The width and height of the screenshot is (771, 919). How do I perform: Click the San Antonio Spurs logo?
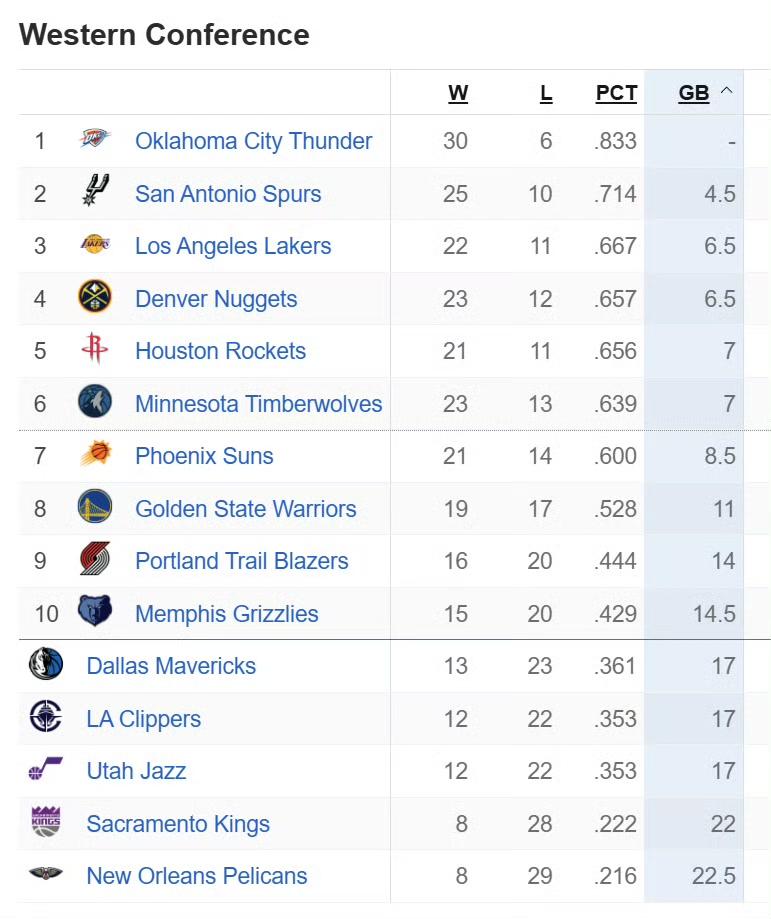coord(95,192)
